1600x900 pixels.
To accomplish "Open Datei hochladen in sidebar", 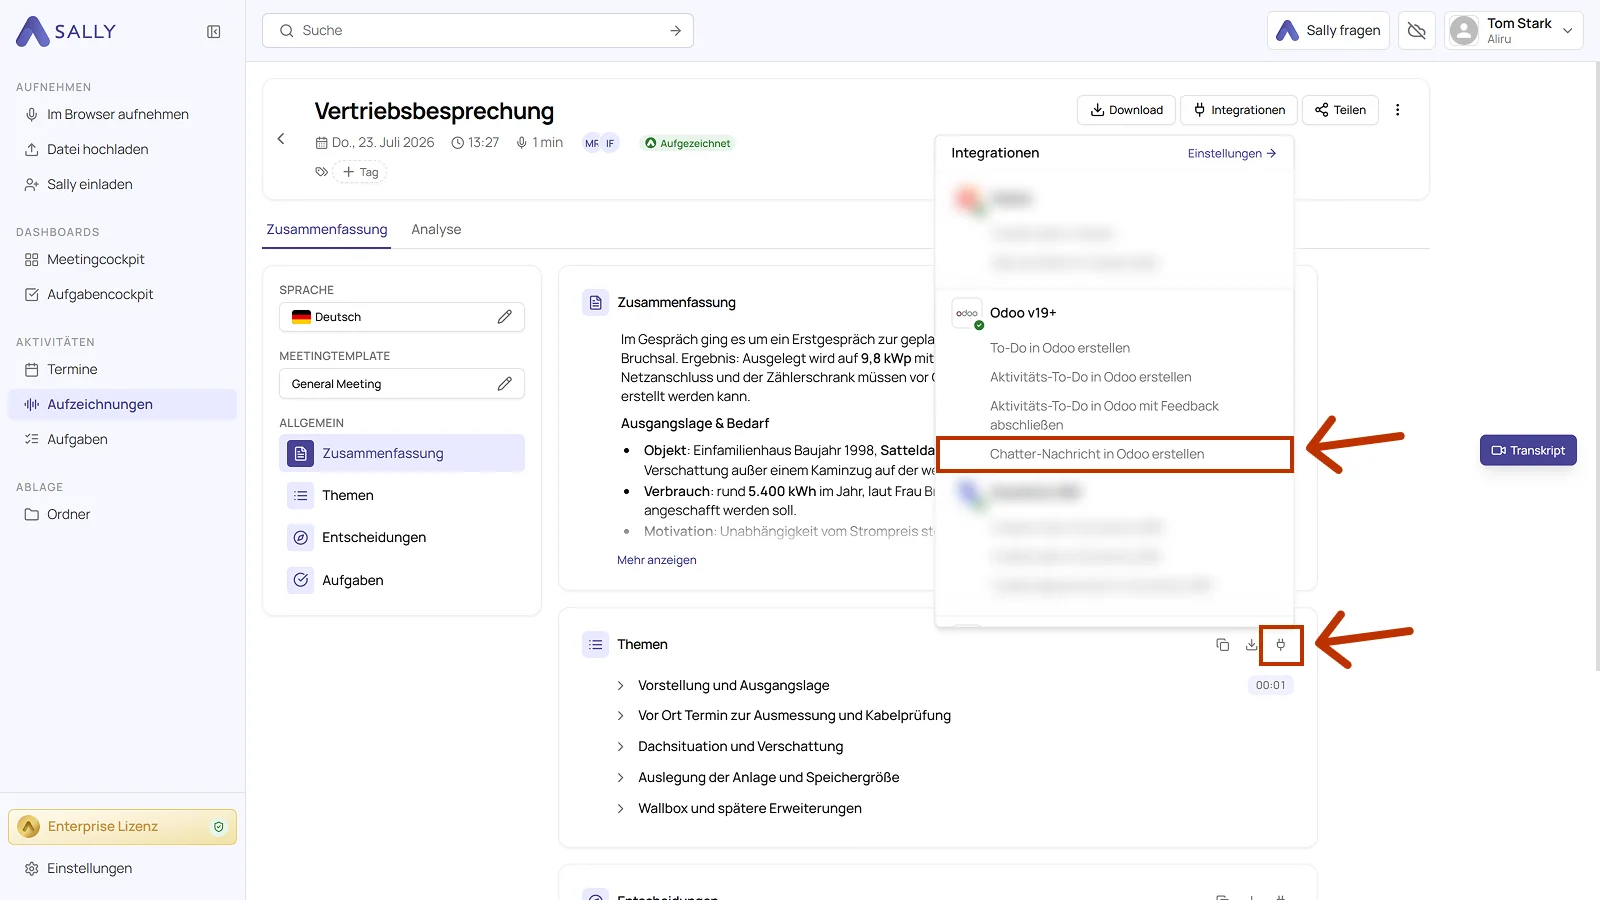I will pos(123,150).
